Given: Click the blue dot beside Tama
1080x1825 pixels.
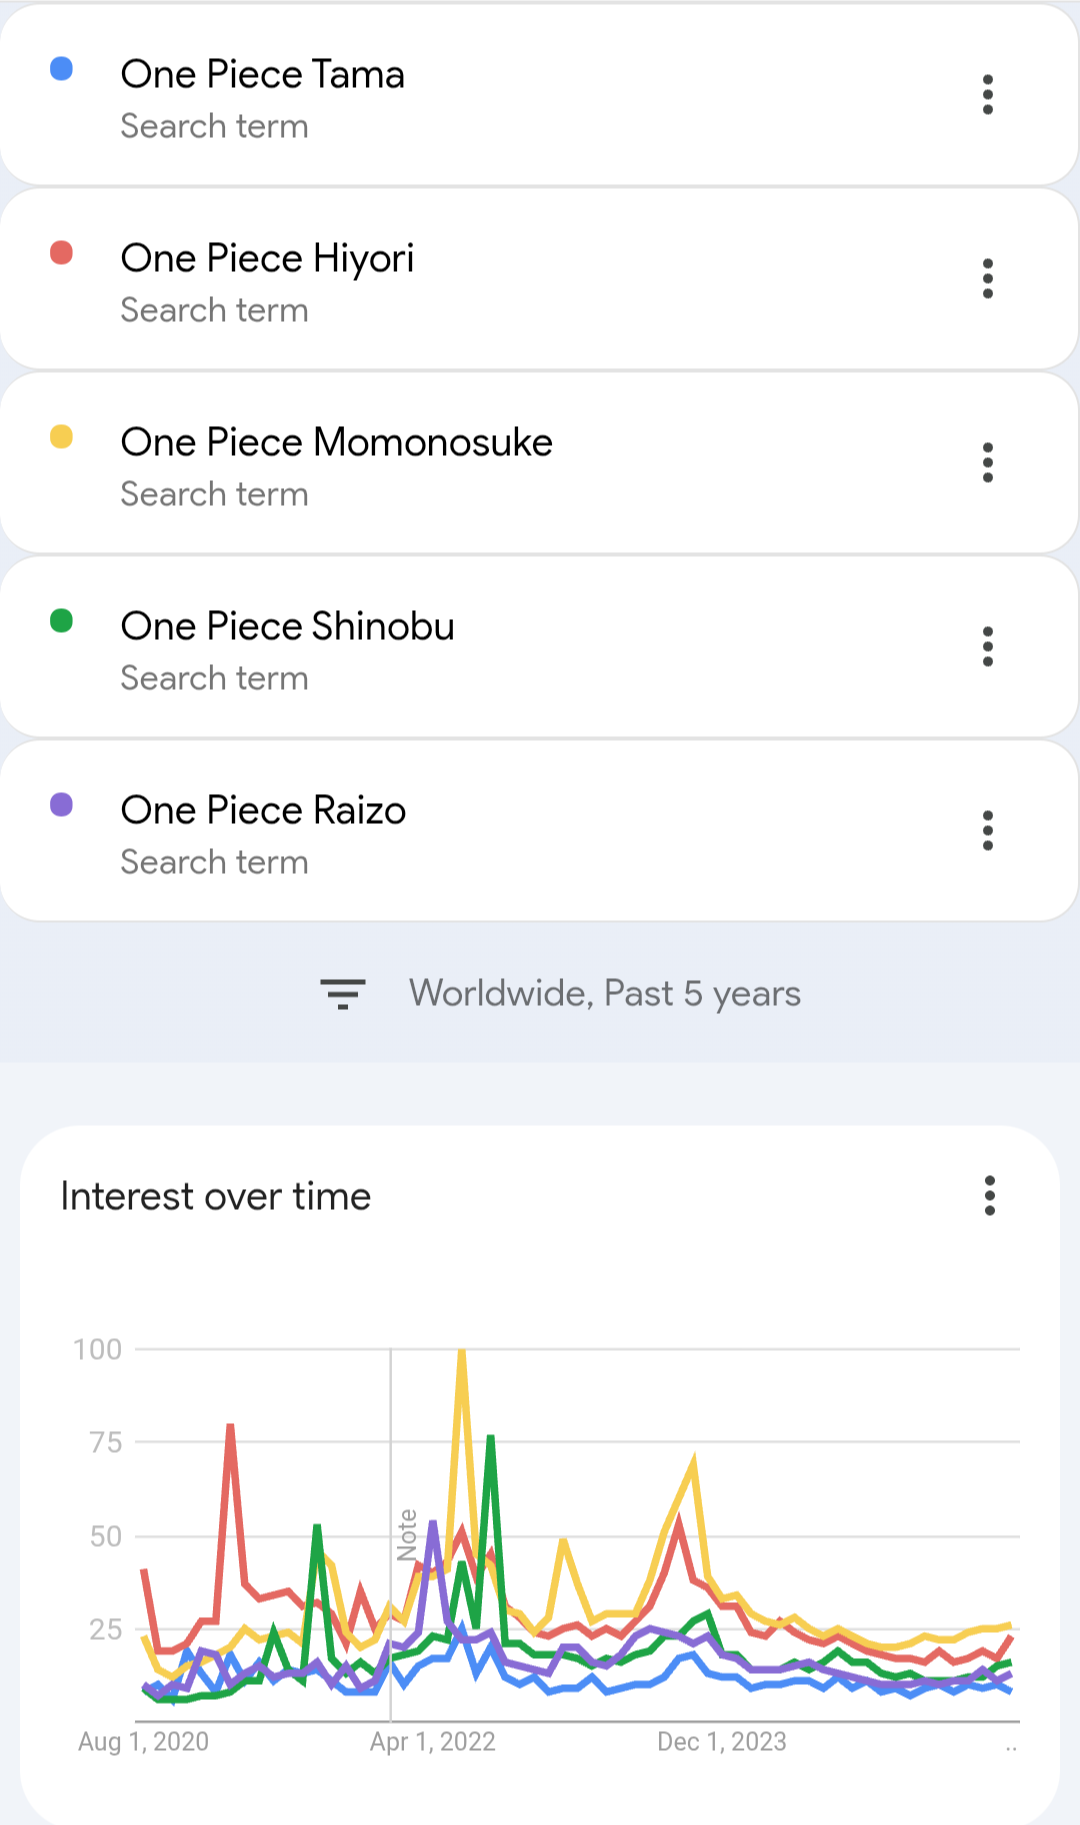Looking at the screenshot, I should click(x=62, y=69).
